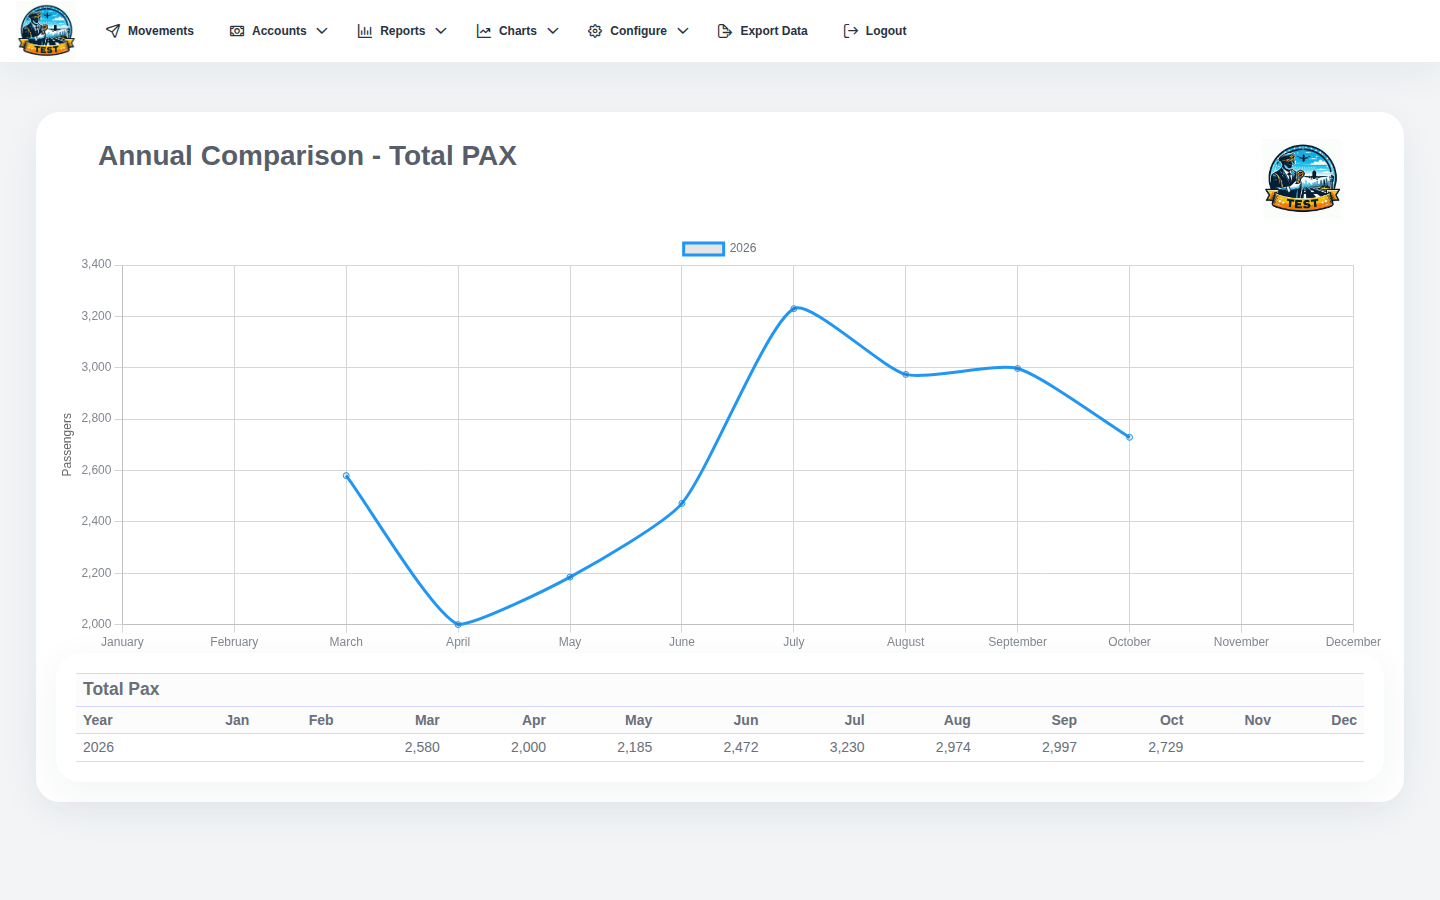
Task: Expand the Accounts dropdown chevron
Action: [322, 31]
